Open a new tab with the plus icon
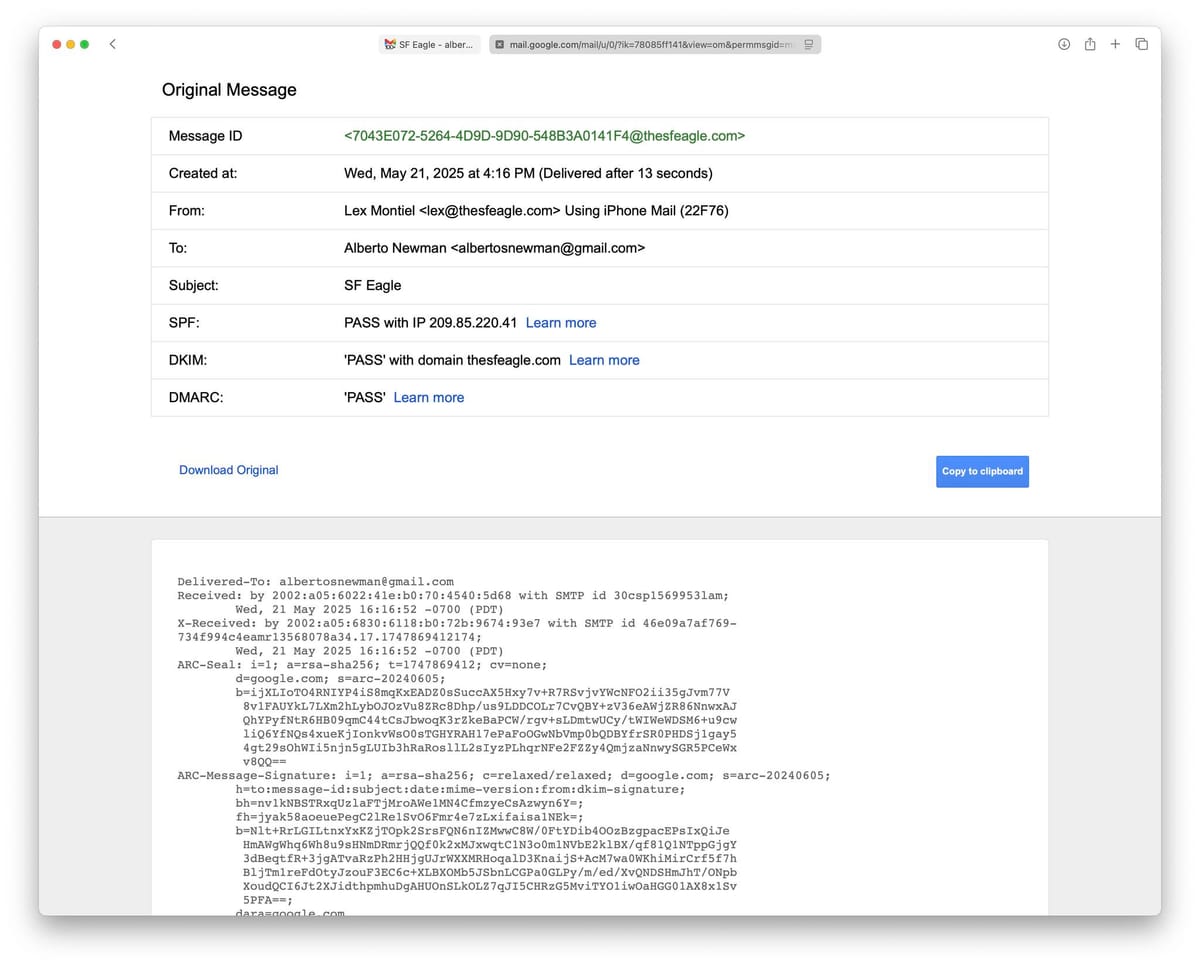 [x=1115, y=44]
